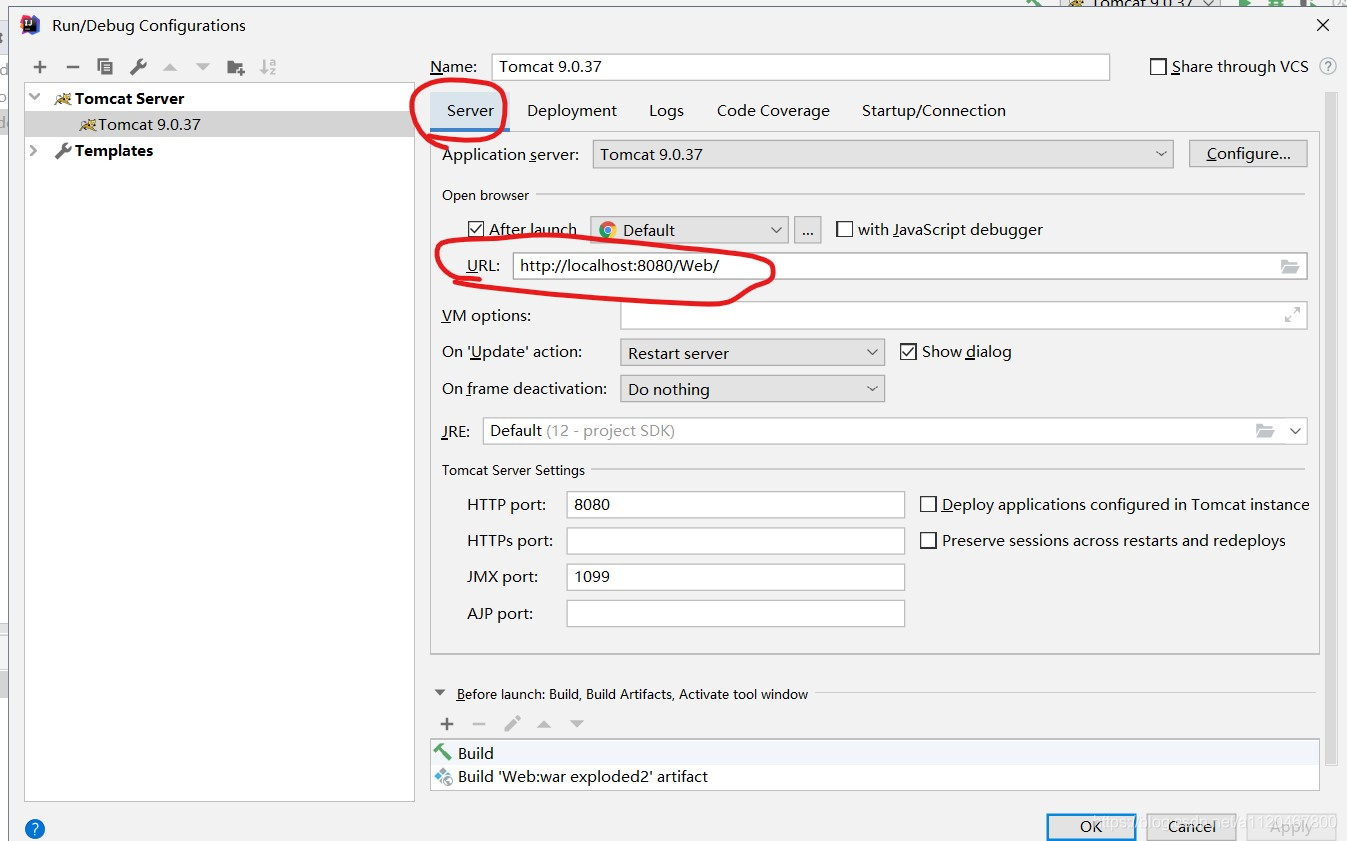Add a new configuration with the plus icon

point(40,67)
